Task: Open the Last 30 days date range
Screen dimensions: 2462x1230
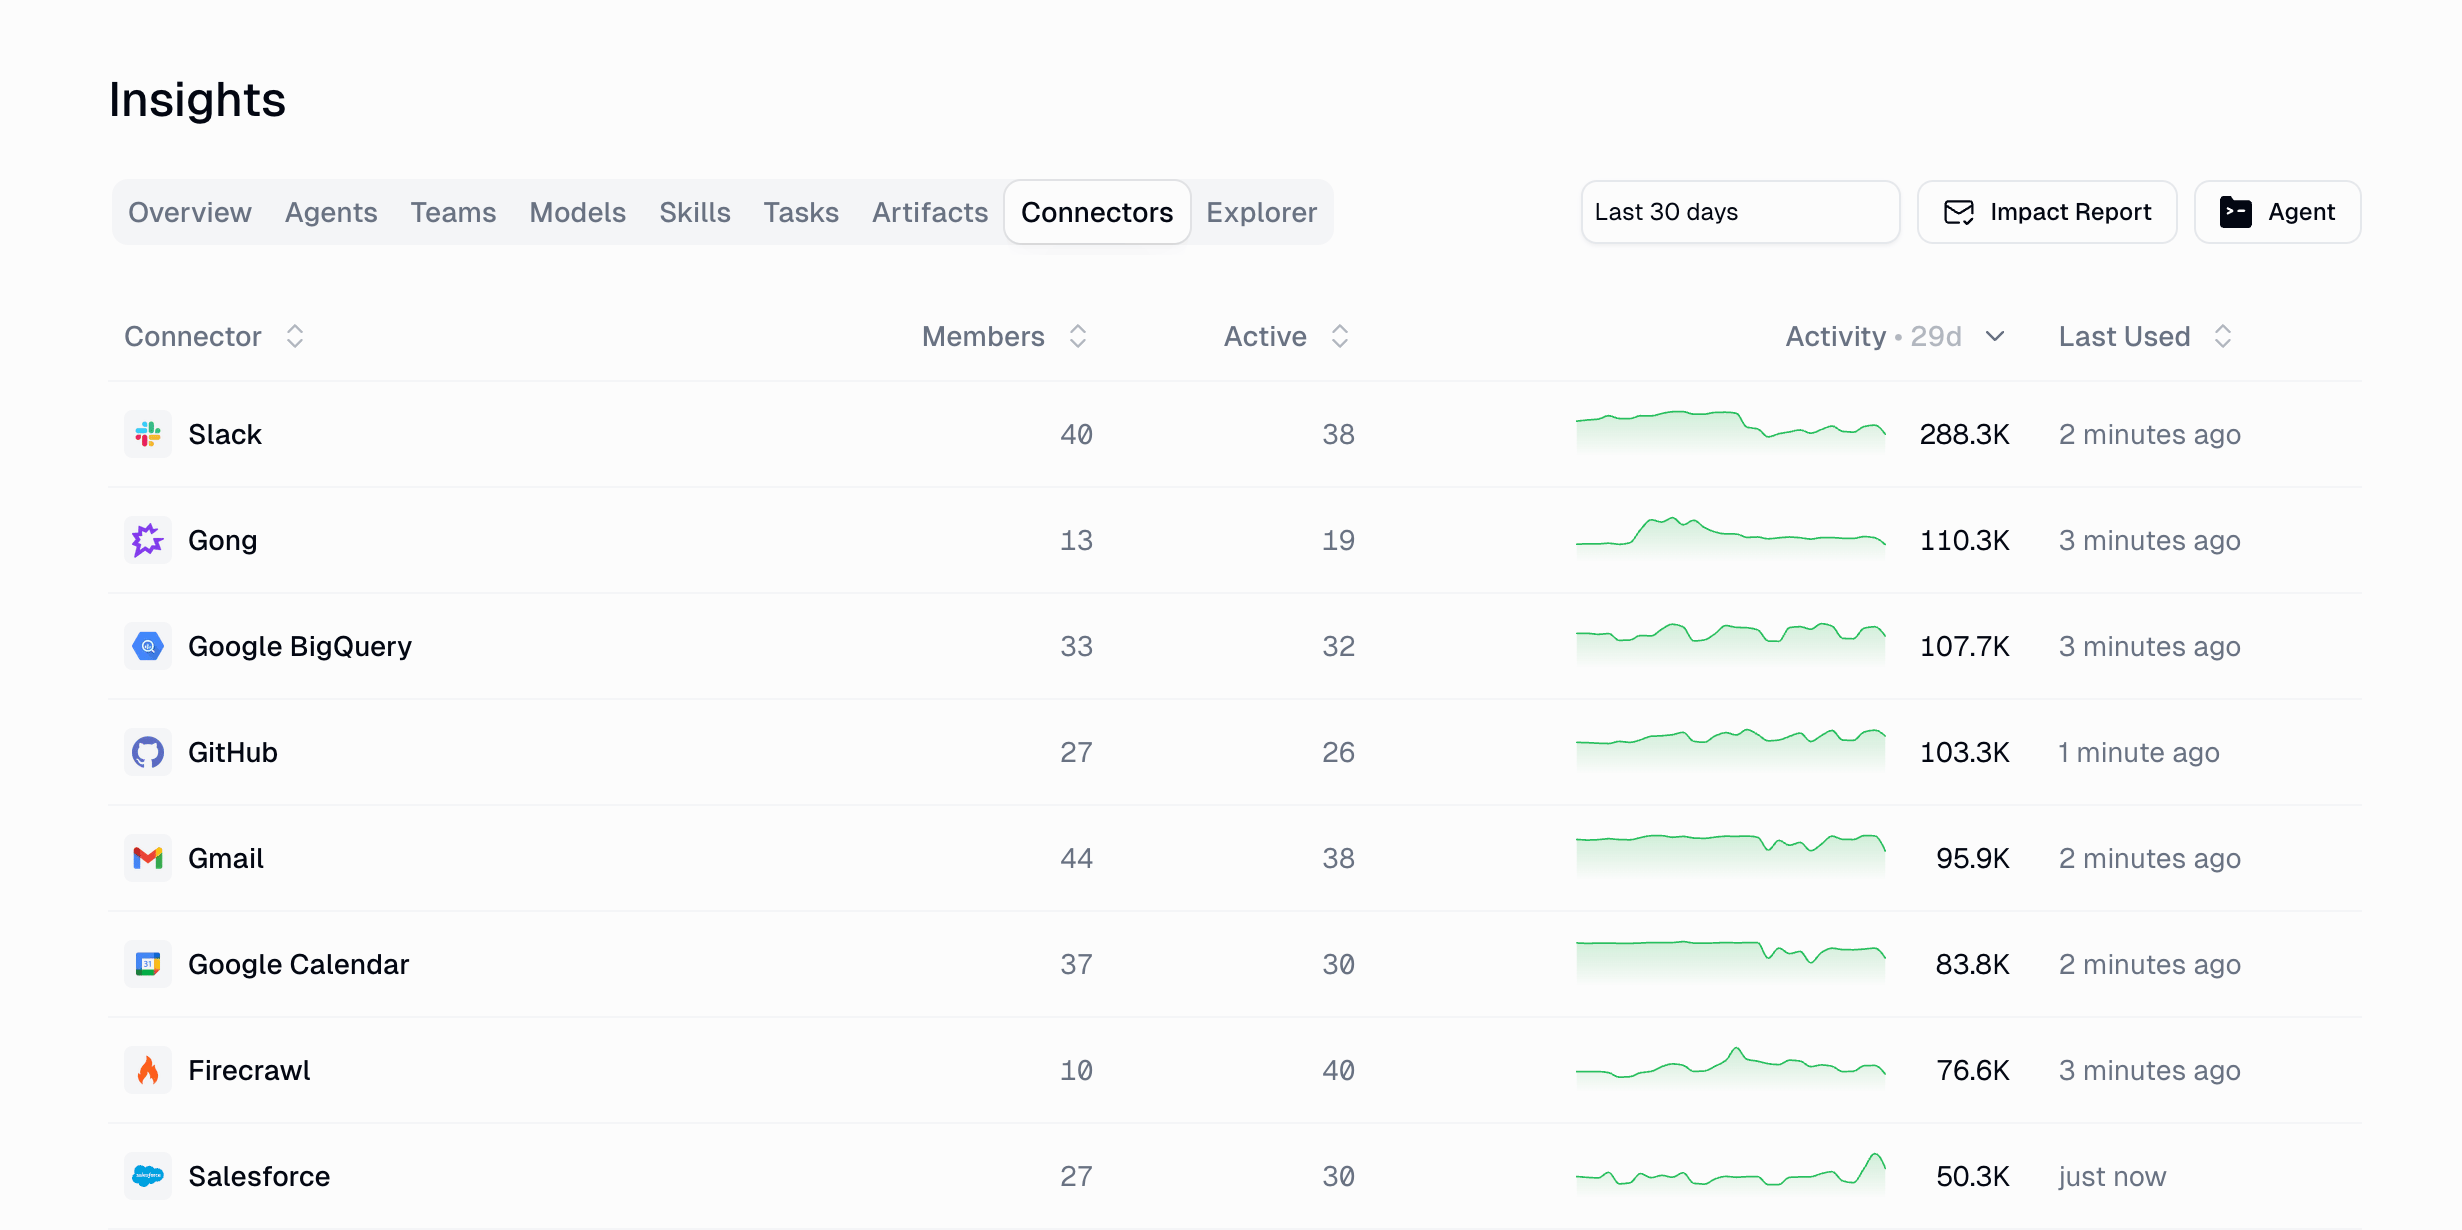Action: tap(1740, 212)
